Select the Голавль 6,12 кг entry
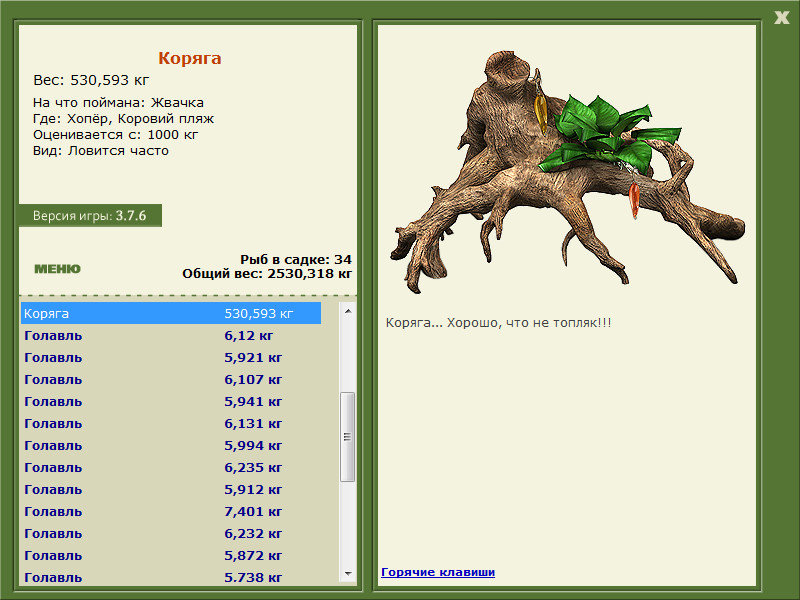Image resolution: width=800 pixels, height=600 pixels. click(x=171, y=336)
